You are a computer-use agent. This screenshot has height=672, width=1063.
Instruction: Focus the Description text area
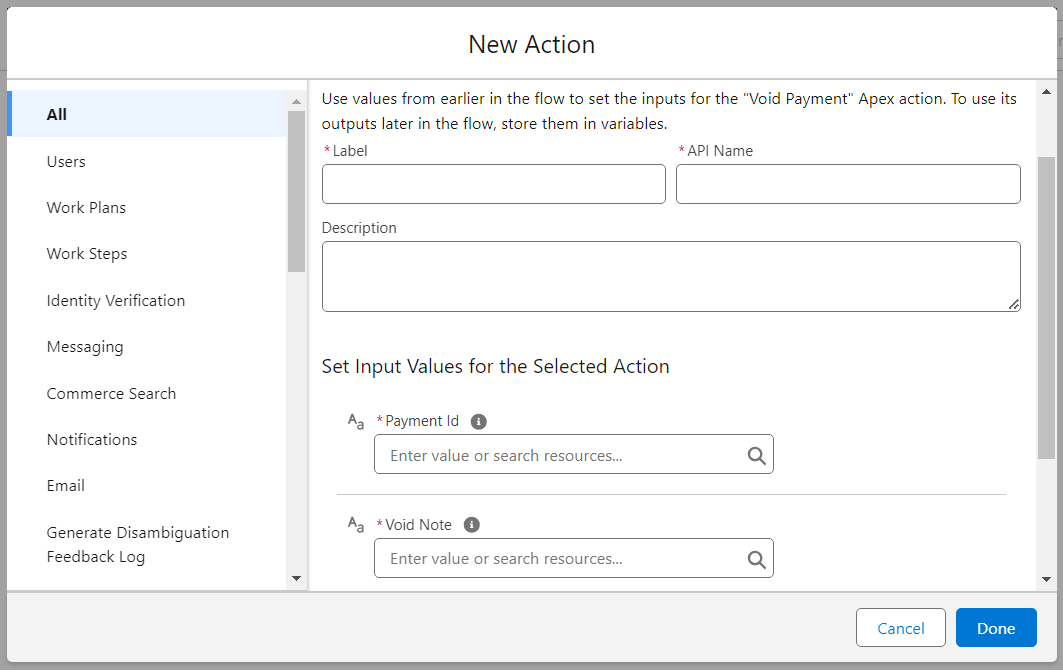670,276
